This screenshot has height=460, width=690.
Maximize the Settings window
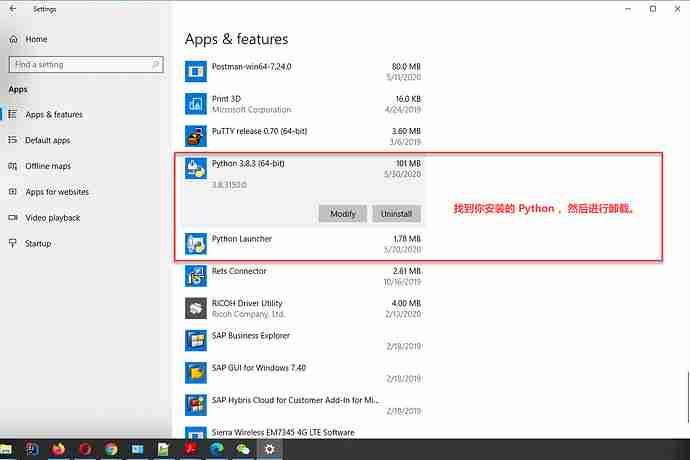coord(653,9)
